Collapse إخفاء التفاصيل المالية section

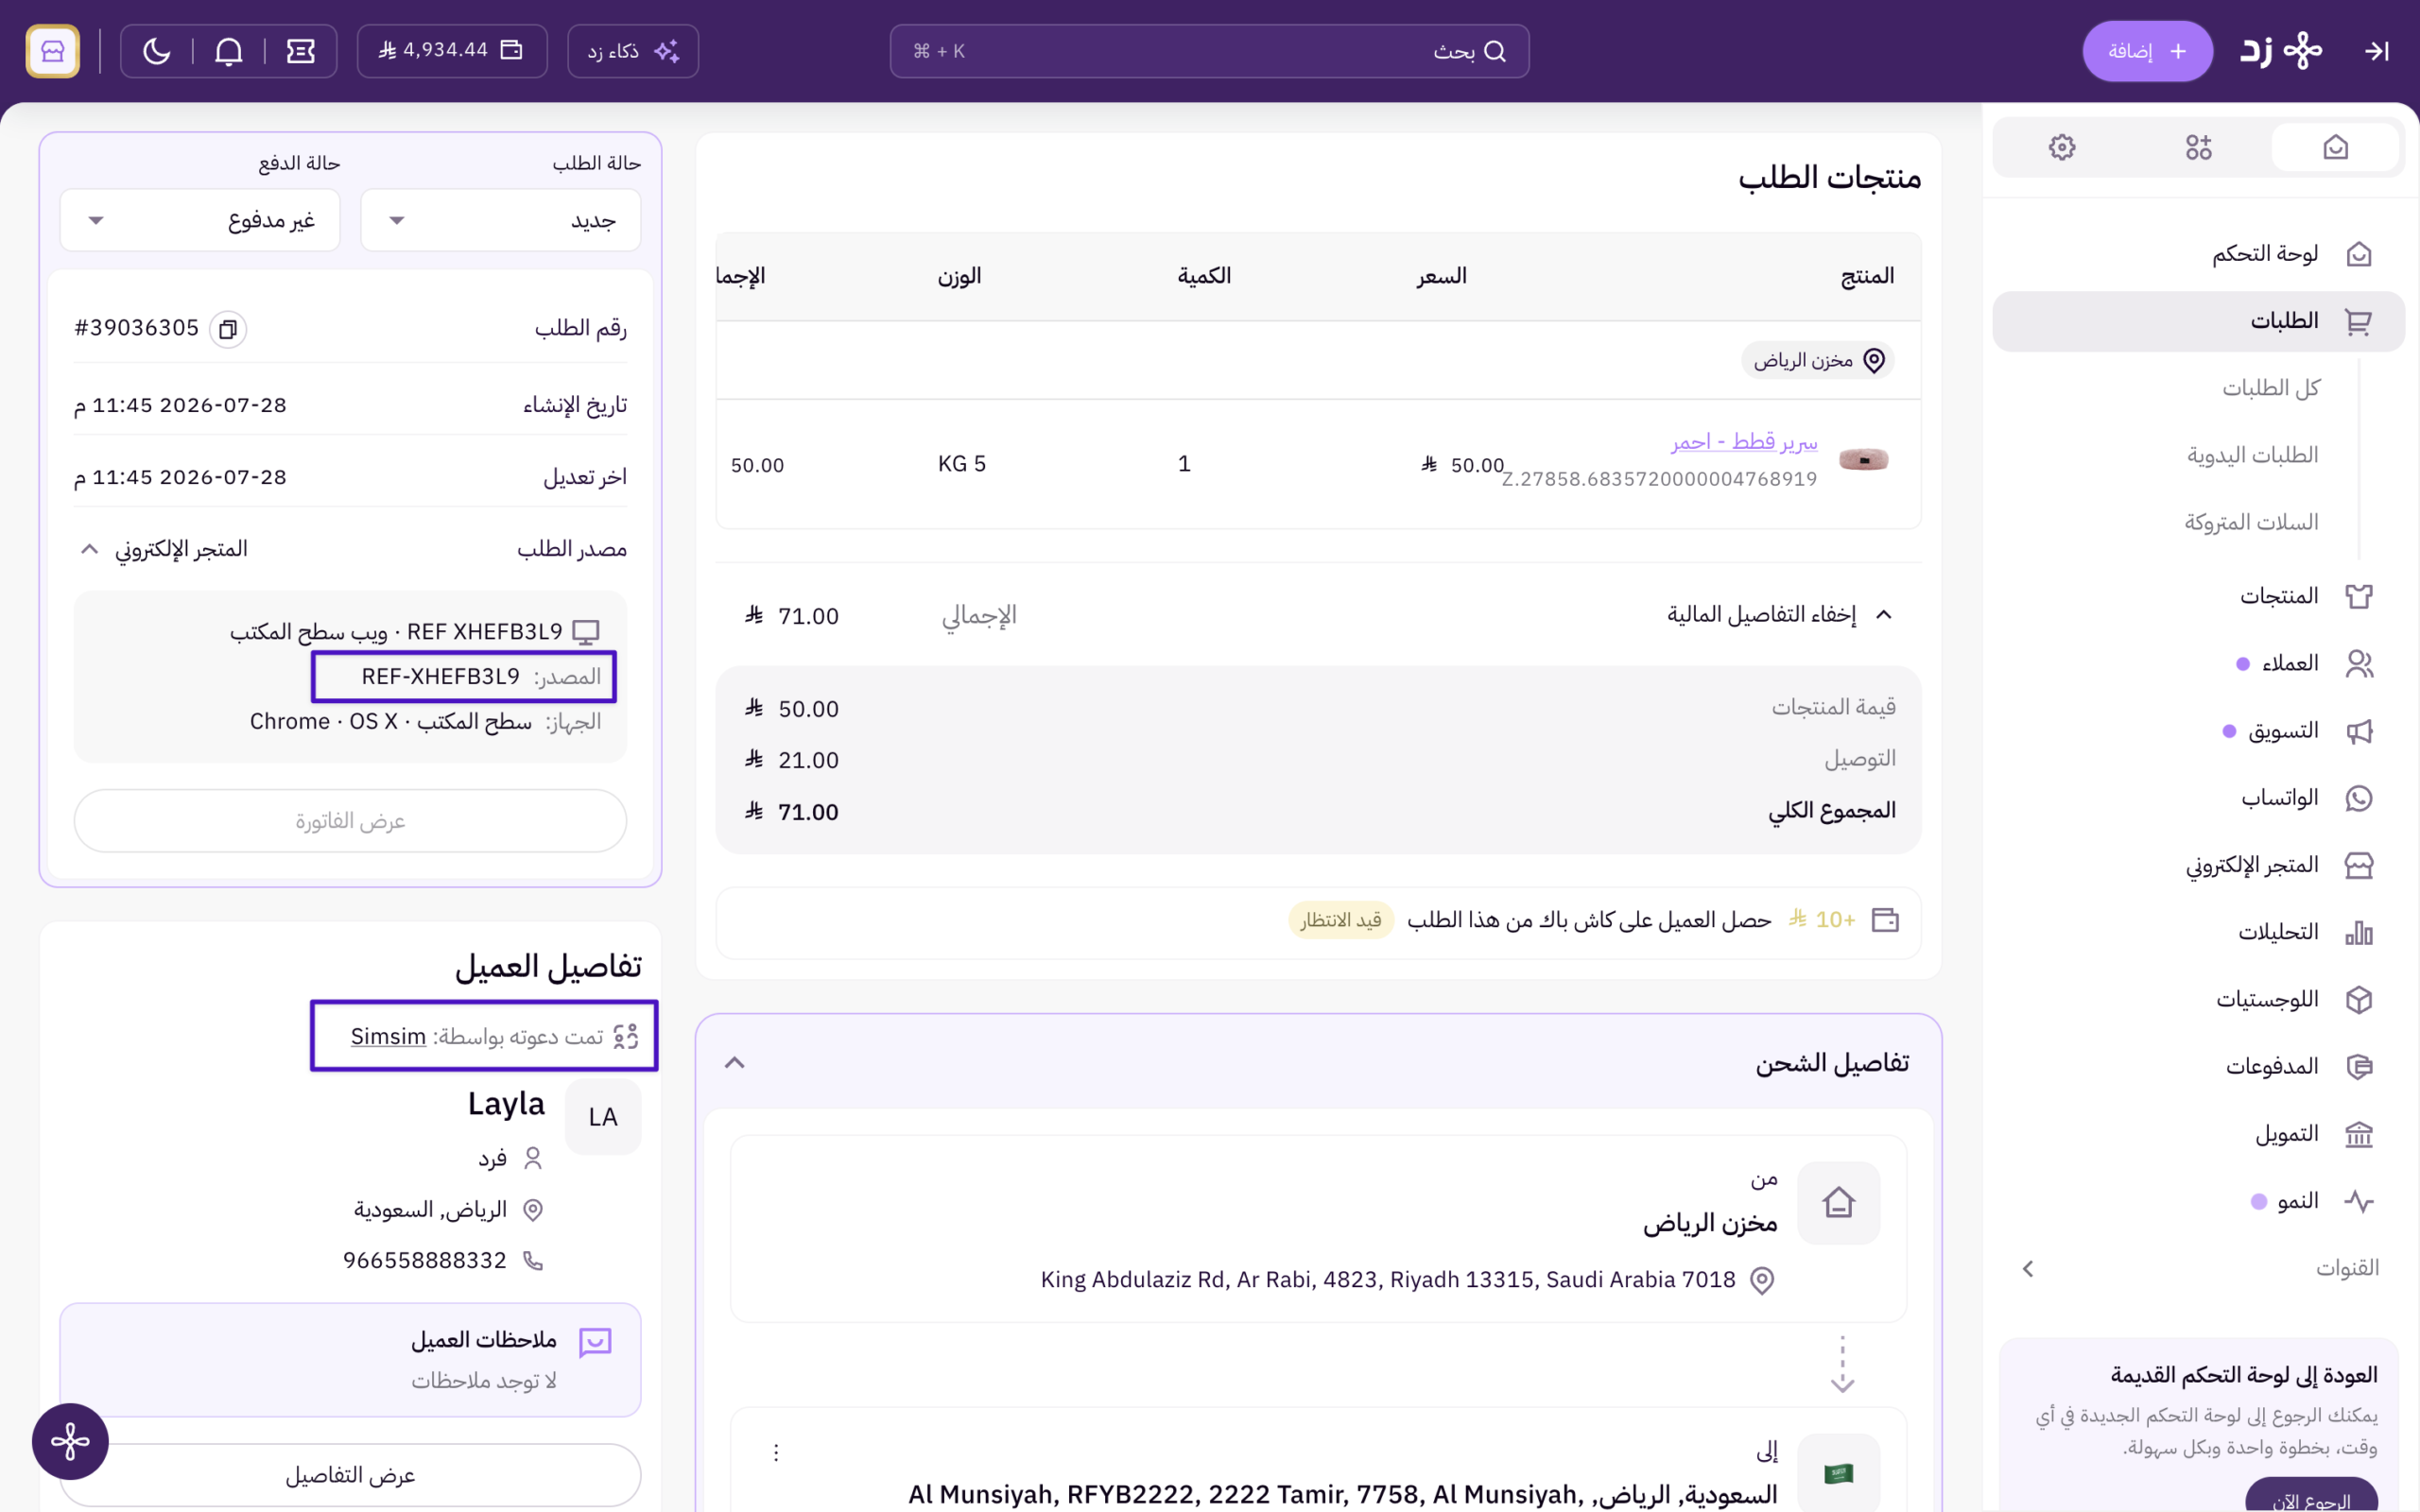click(x=1779, y=614)
